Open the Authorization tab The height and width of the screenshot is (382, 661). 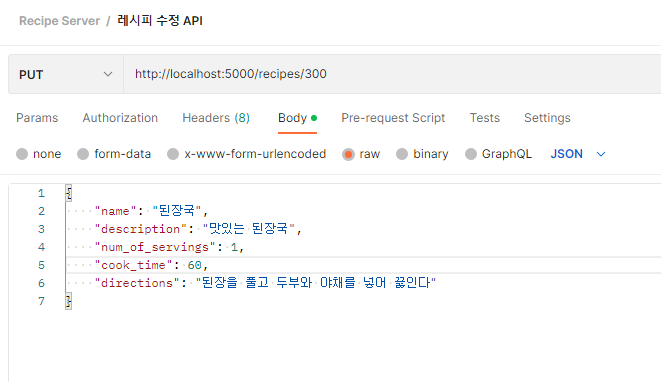[x=120, y=118]
